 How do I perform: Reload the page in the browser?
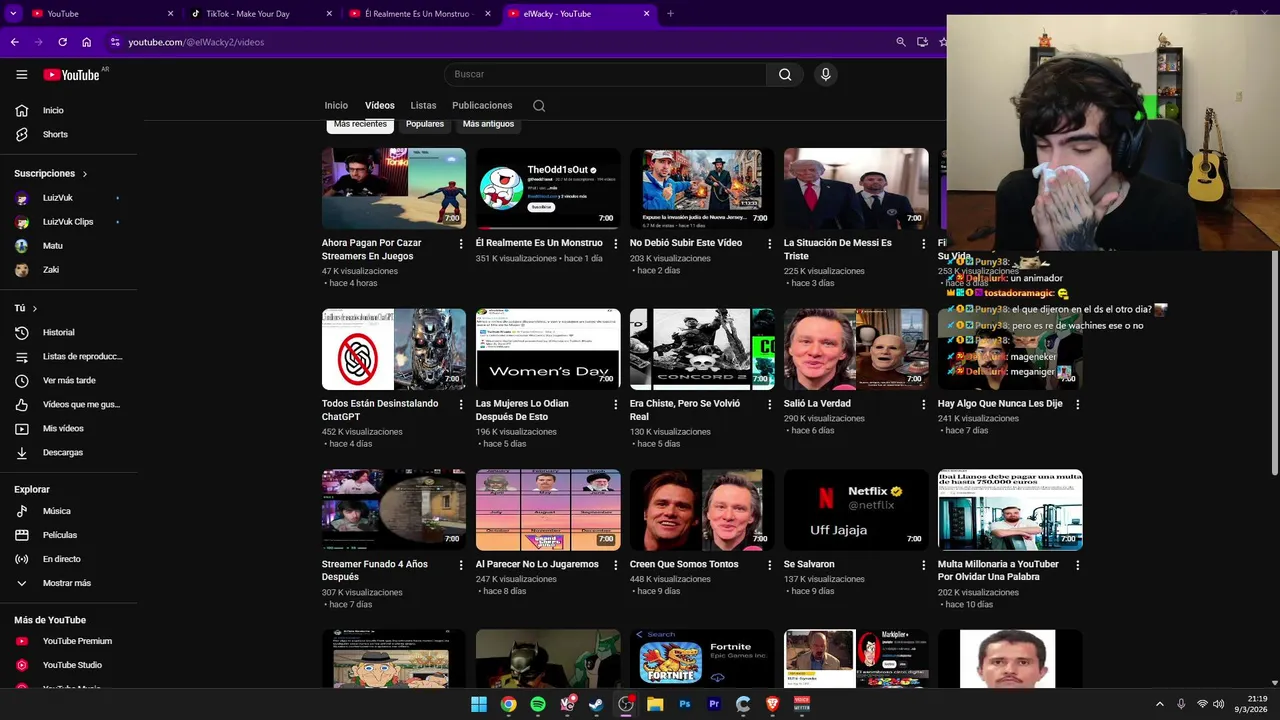[x=62, y=42]
